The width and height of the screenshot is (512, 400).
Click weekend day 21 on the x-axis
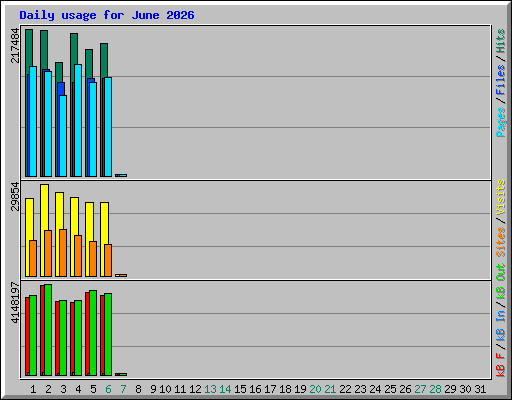coord(330,389)
